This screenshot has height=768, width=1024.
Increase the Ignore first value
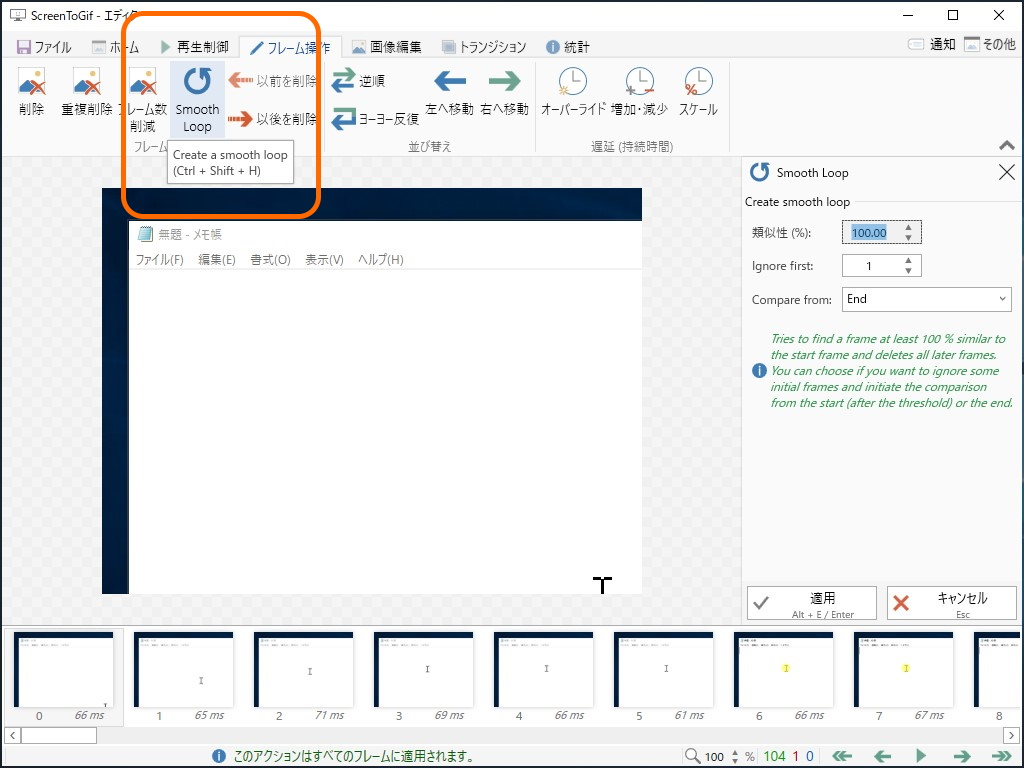point(908,261)
